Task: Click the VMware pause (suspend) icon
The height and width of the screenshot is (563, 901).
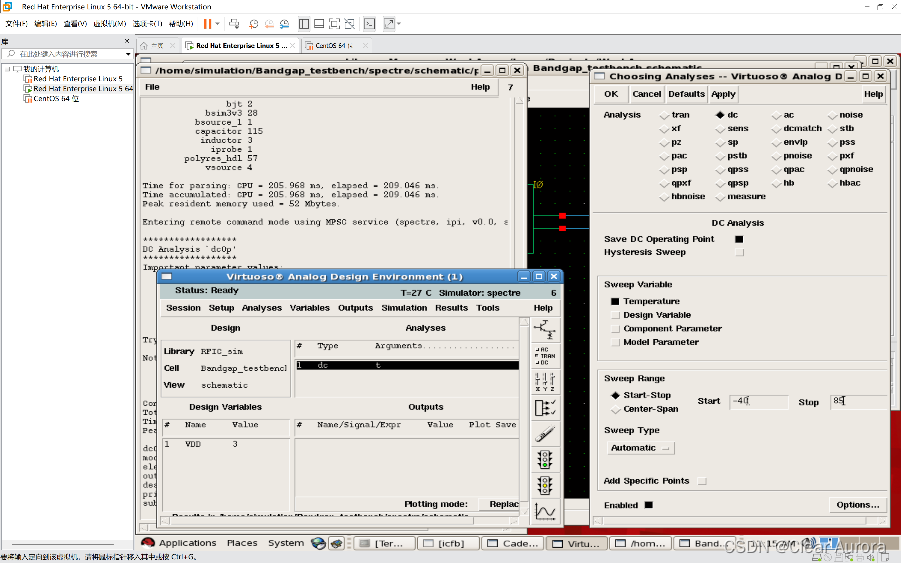Action: 207,24
